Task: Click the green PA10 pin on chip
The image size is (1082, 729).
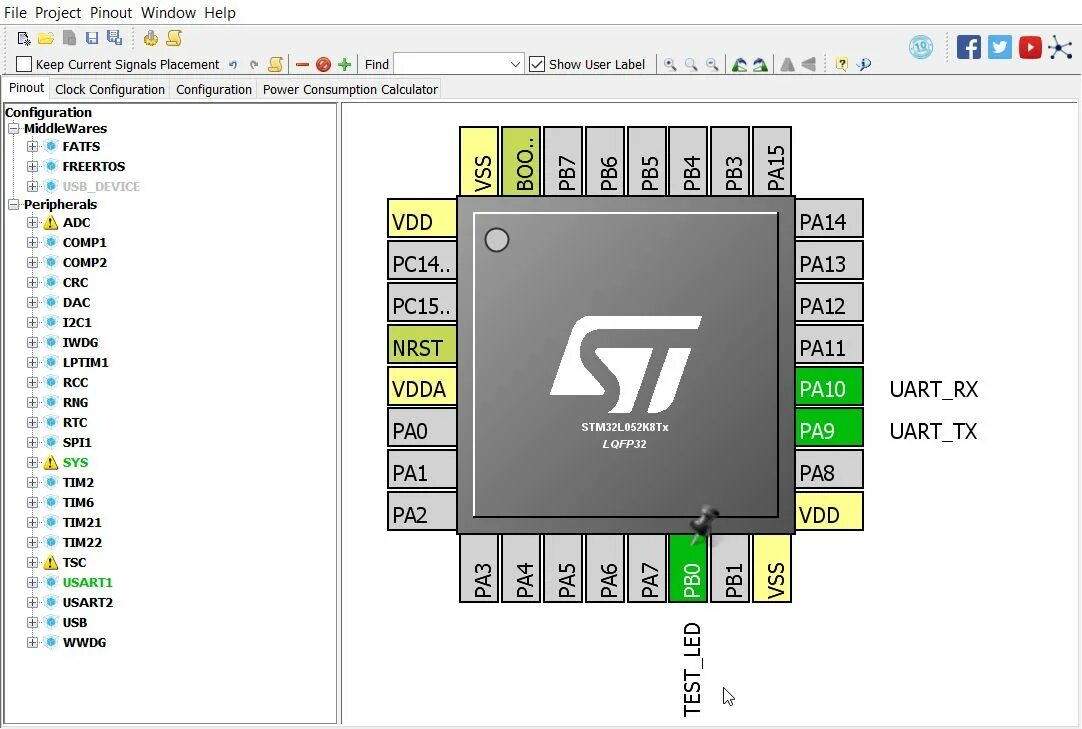Action: (x=829, y=389)
